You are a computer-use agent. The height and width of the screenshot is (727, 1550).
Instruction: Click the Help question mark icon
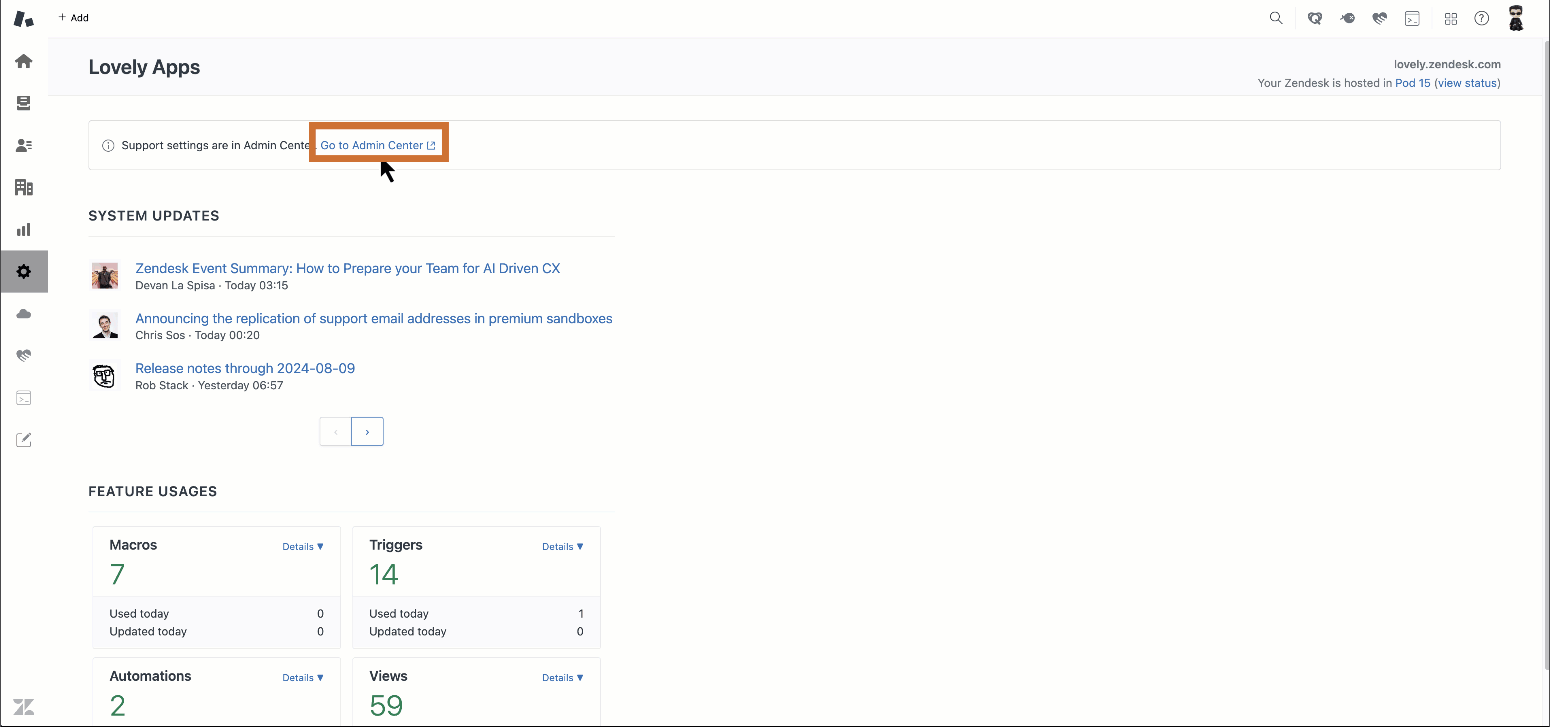pyautogui.click(x=1482, y=18)
